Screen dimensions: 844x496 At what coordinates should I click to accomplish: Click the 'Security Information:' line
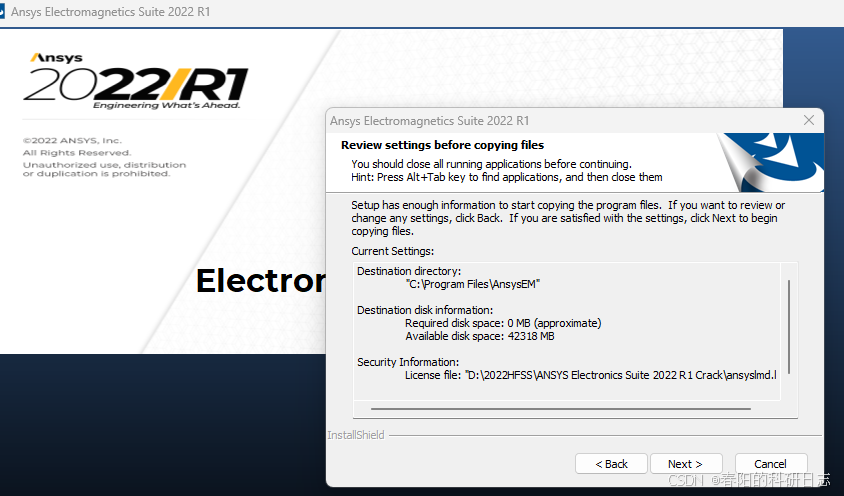[408, 362]
